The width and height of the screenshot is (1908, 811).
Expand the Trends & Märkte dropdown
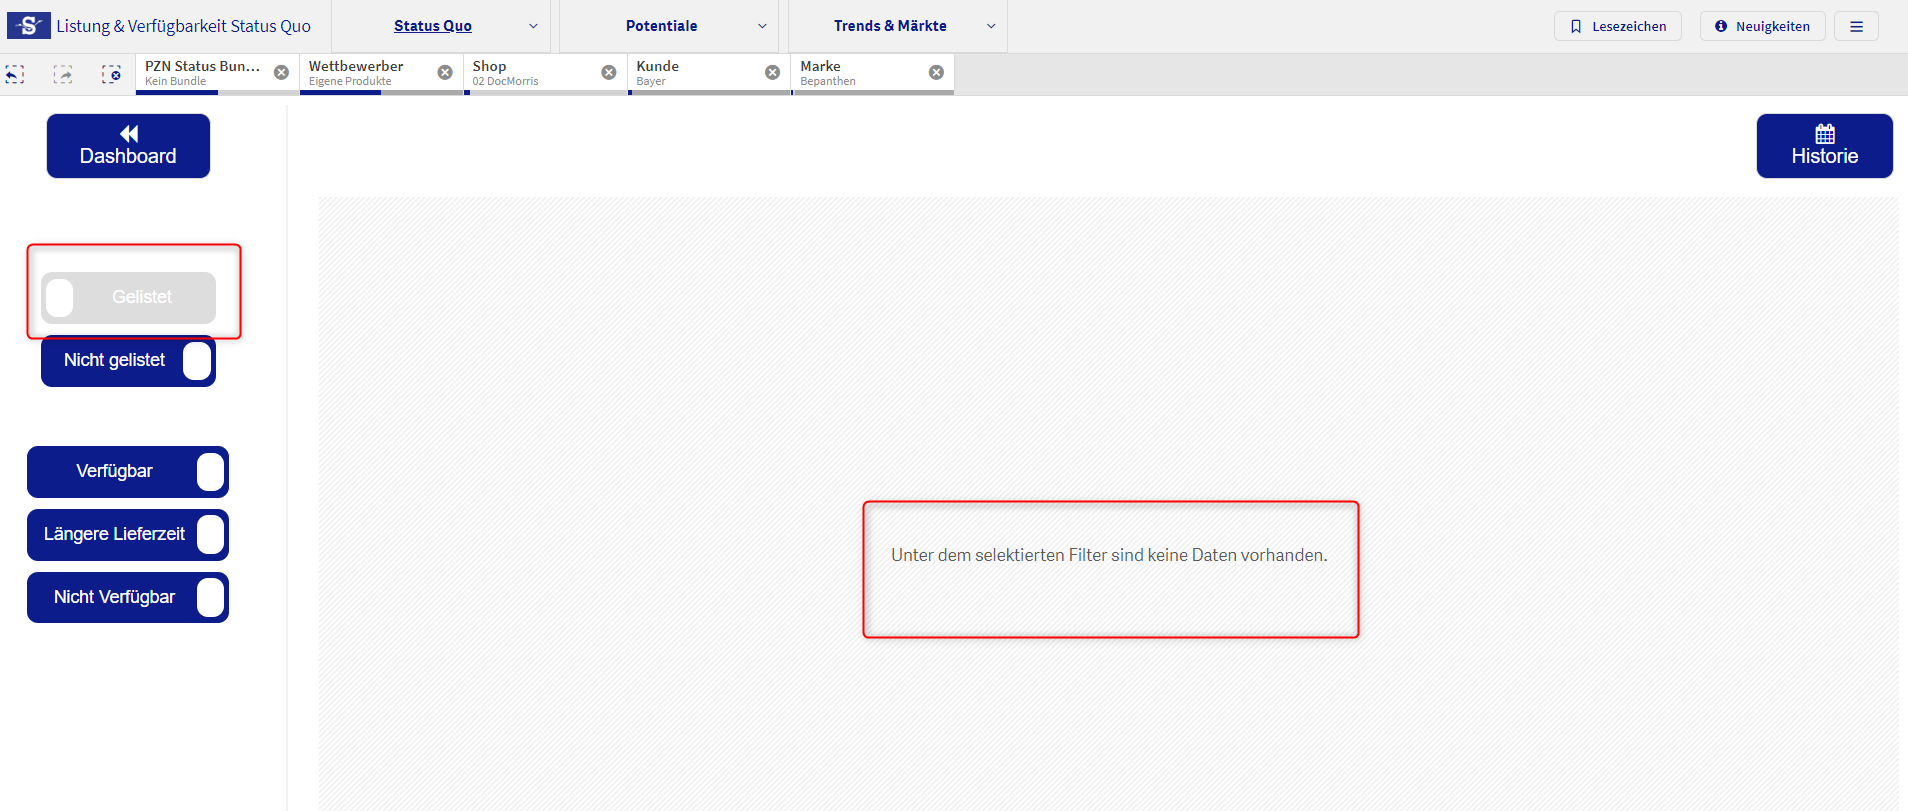[991, 26]
